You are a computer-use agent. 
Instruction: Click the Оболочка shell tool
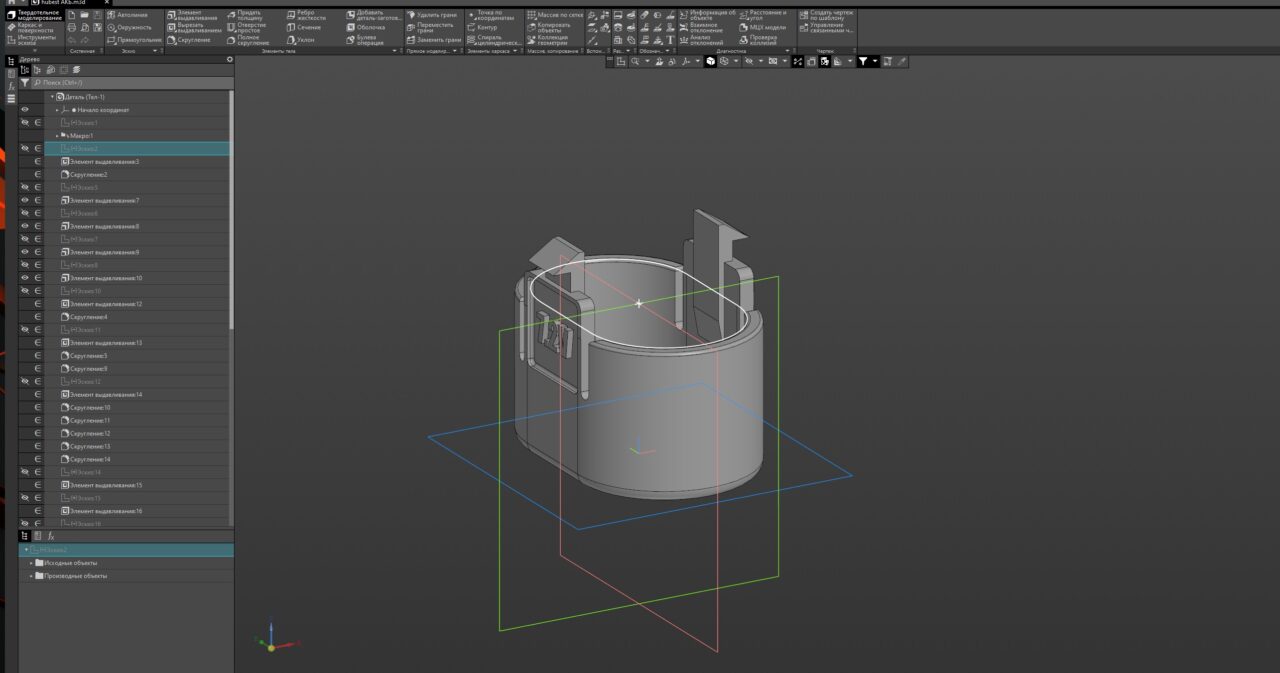364,27
